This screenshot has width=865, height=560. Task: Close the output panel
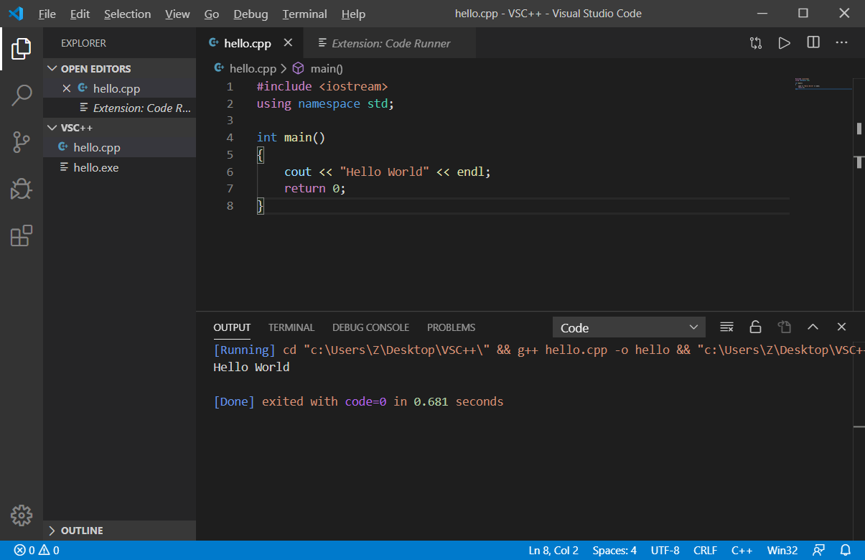pyautogui.click(x=841, y=327)
